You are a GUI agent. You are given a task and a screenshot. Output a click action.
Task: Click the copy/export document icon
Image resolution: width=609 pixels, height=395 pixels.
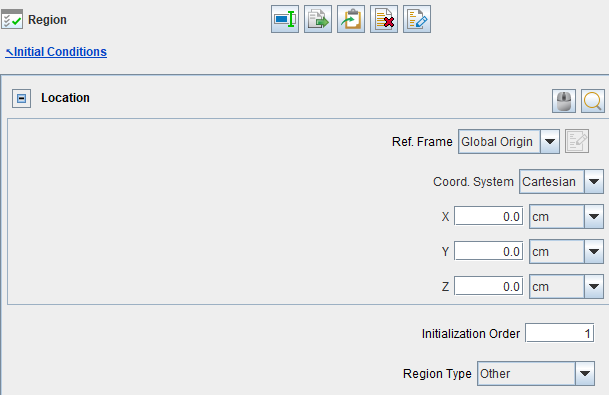click(318, 19)
